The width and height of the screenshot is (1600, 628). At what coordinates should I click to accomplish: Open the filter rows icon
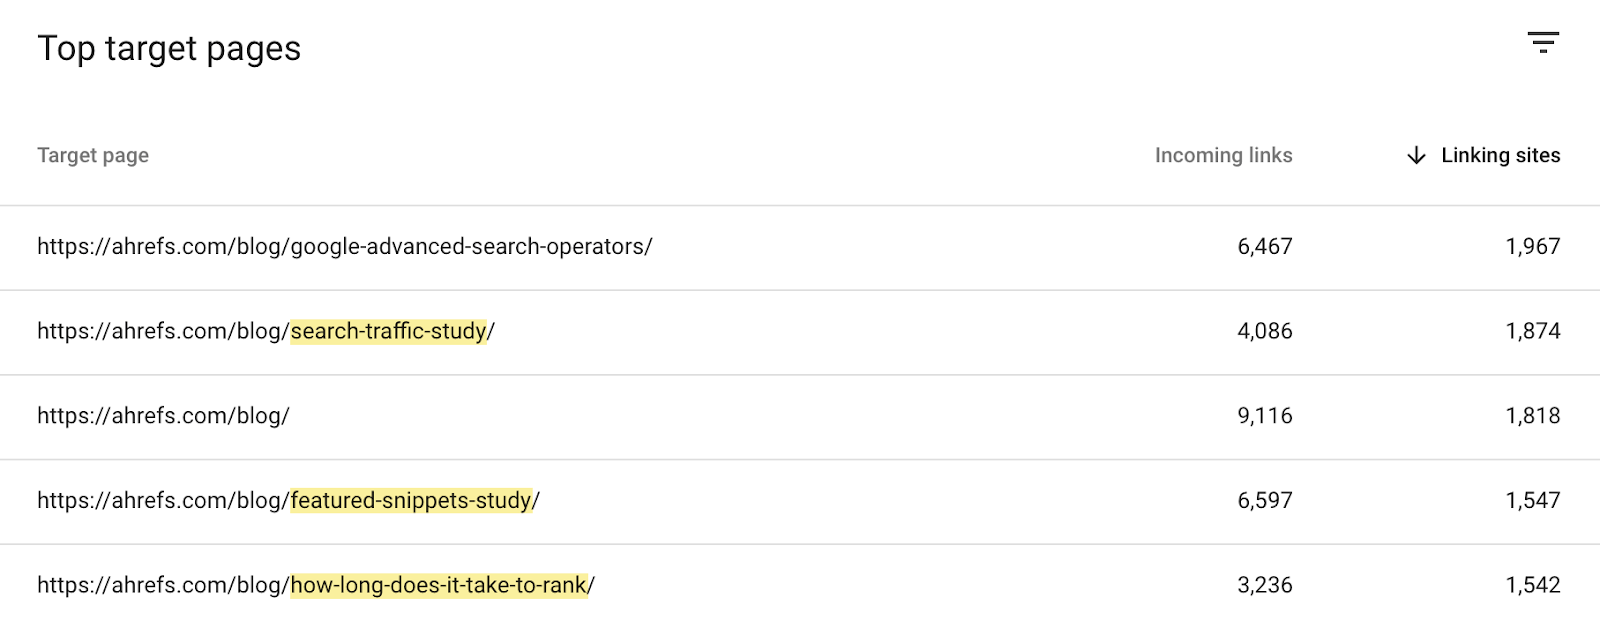pyautogui.click(x=1543, y=42)
